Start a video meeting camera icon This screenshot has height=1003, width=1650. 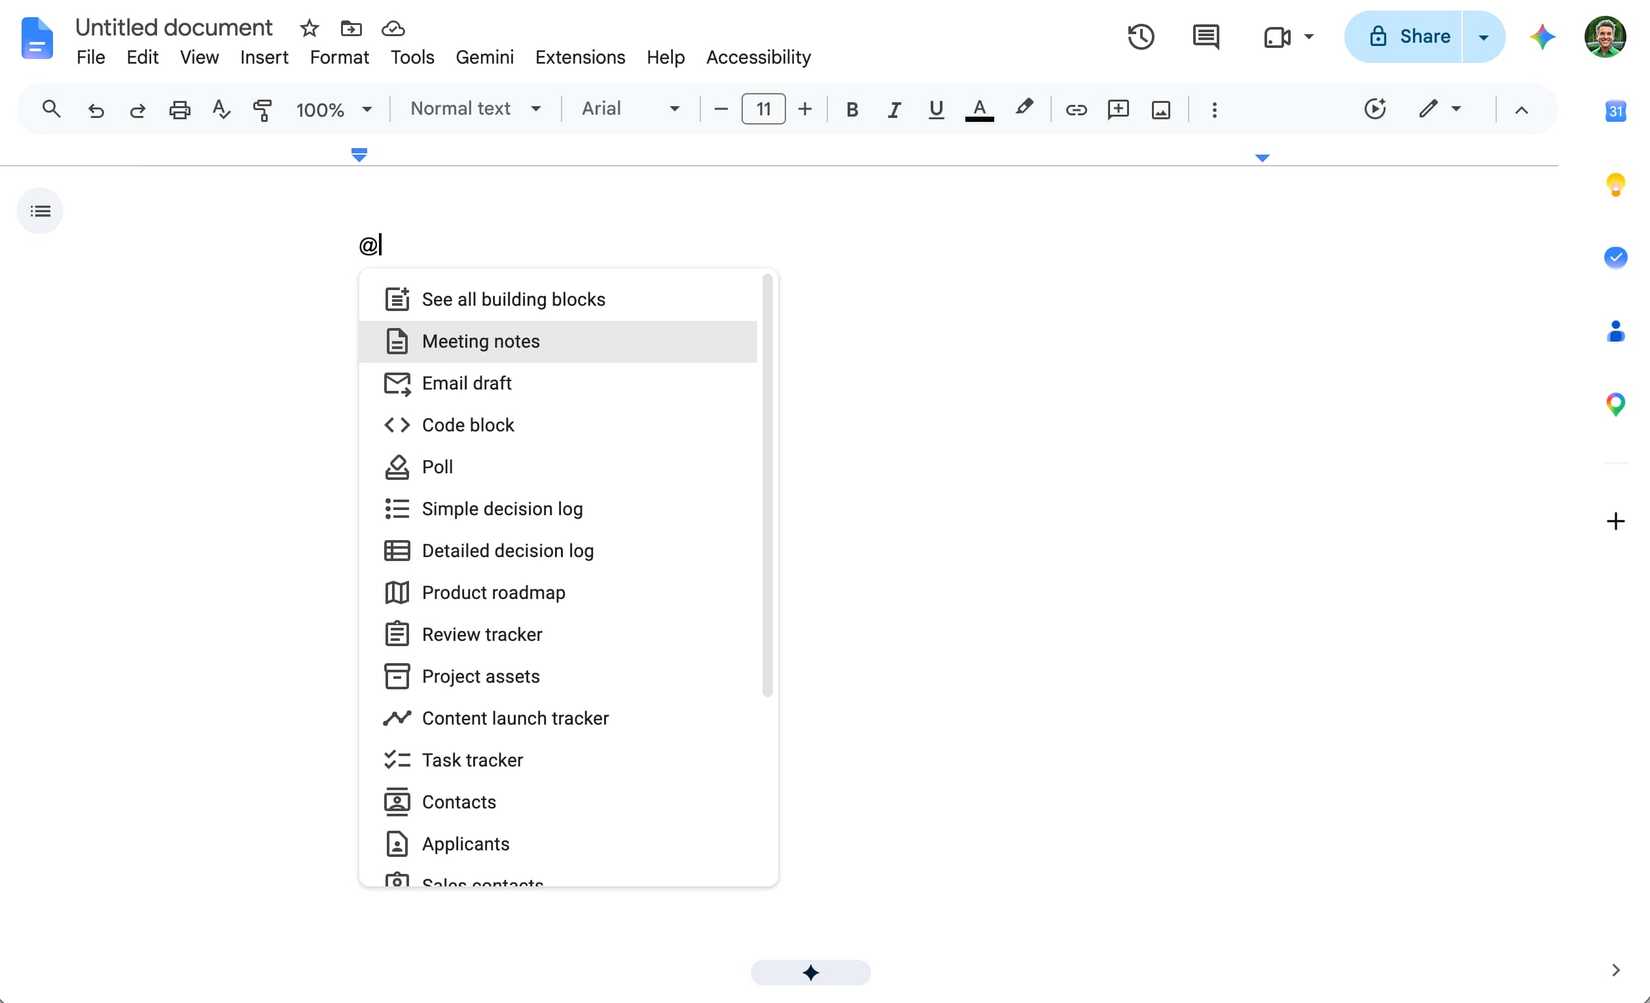1277,37
